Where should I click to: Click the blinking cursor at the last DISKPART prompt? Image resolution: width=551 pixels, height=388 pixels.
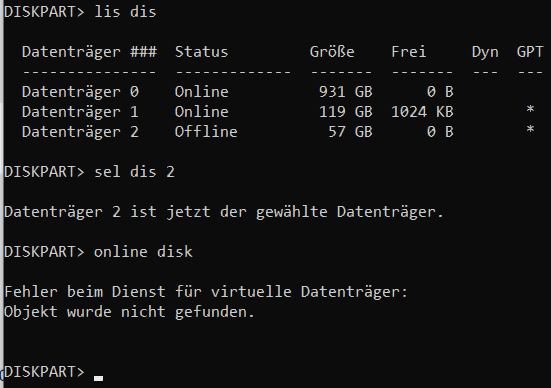click(98, 379)
